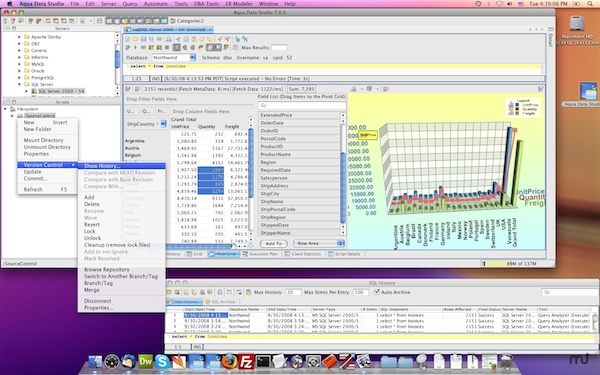The image size is (600, 375).
Task: Open the Row Area dropdown
Action: [340, 243]
